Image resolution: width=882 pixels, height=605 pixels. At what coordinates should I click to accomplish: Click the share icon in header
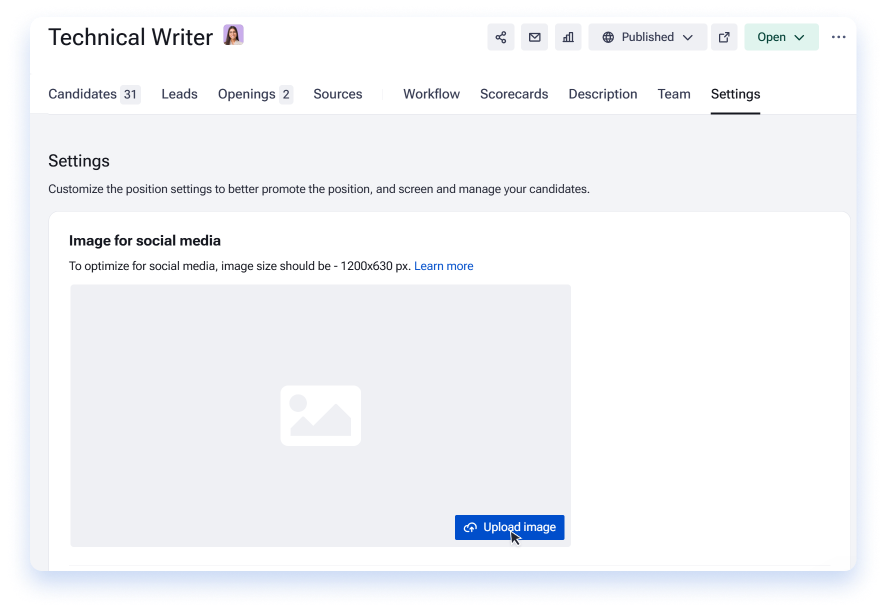(501, 37)
